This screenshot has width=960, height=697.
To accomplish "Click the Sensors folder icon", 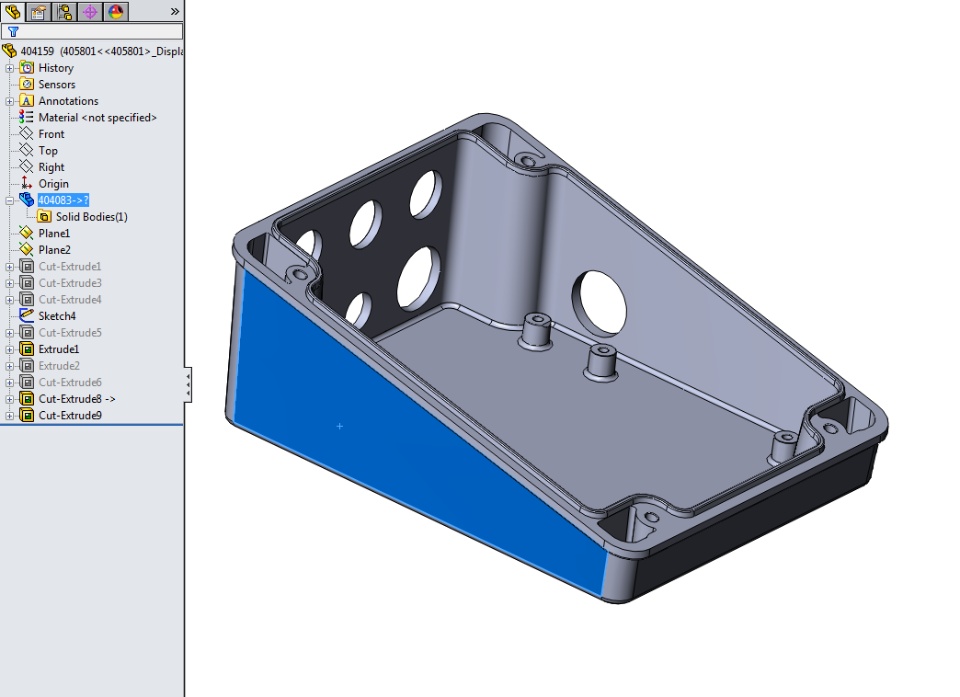I will (26, 84).
